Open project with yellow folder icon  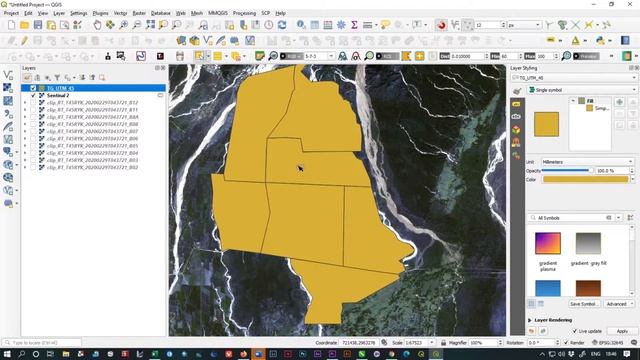(24, 25)
